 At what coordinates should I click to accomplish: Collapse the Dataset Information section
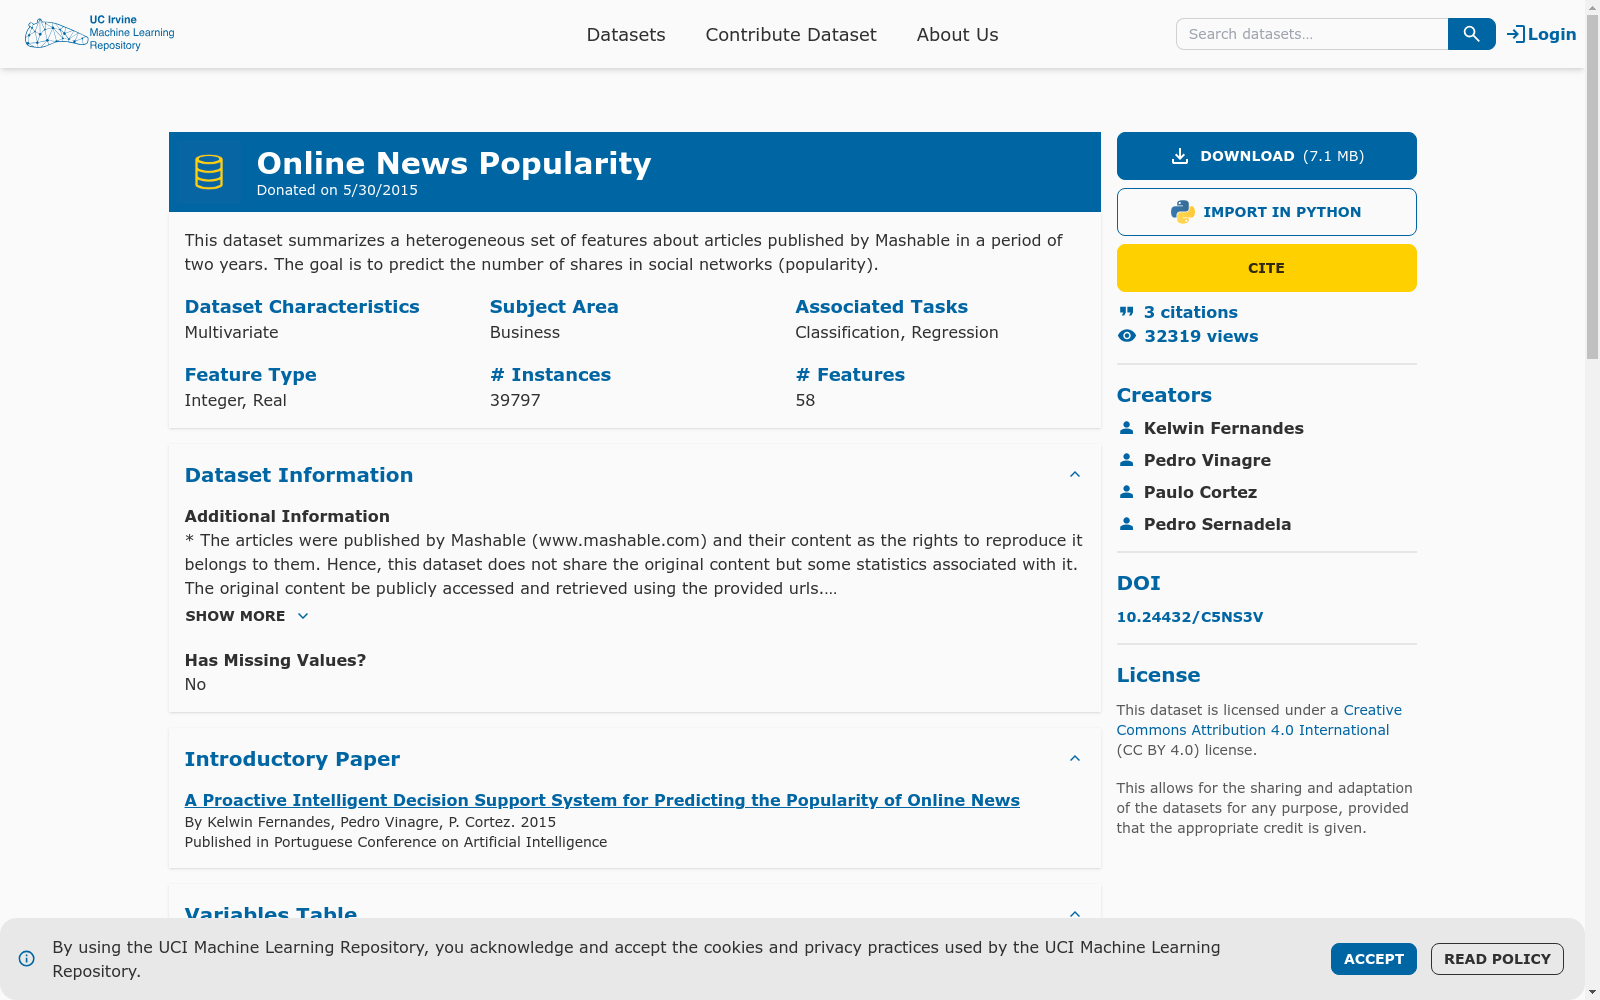[x=1075, y=475]
